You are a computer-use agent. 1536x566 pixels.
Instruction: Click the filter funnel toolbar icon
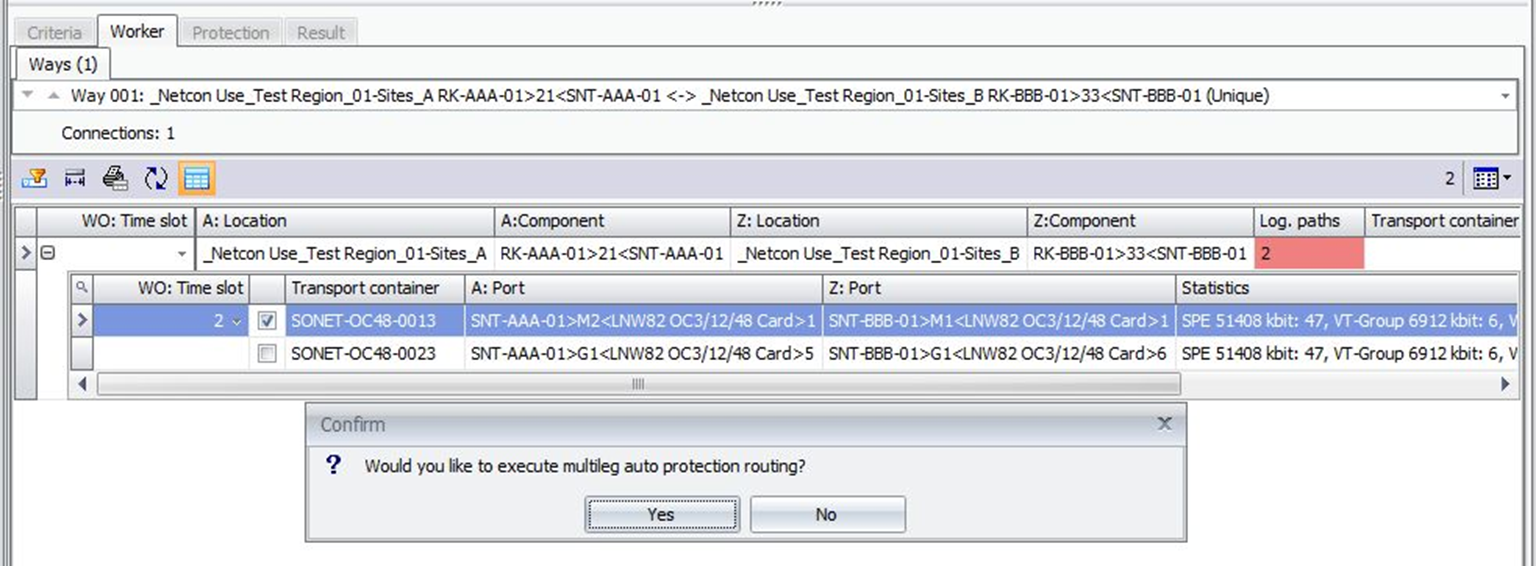pos(34,179)
